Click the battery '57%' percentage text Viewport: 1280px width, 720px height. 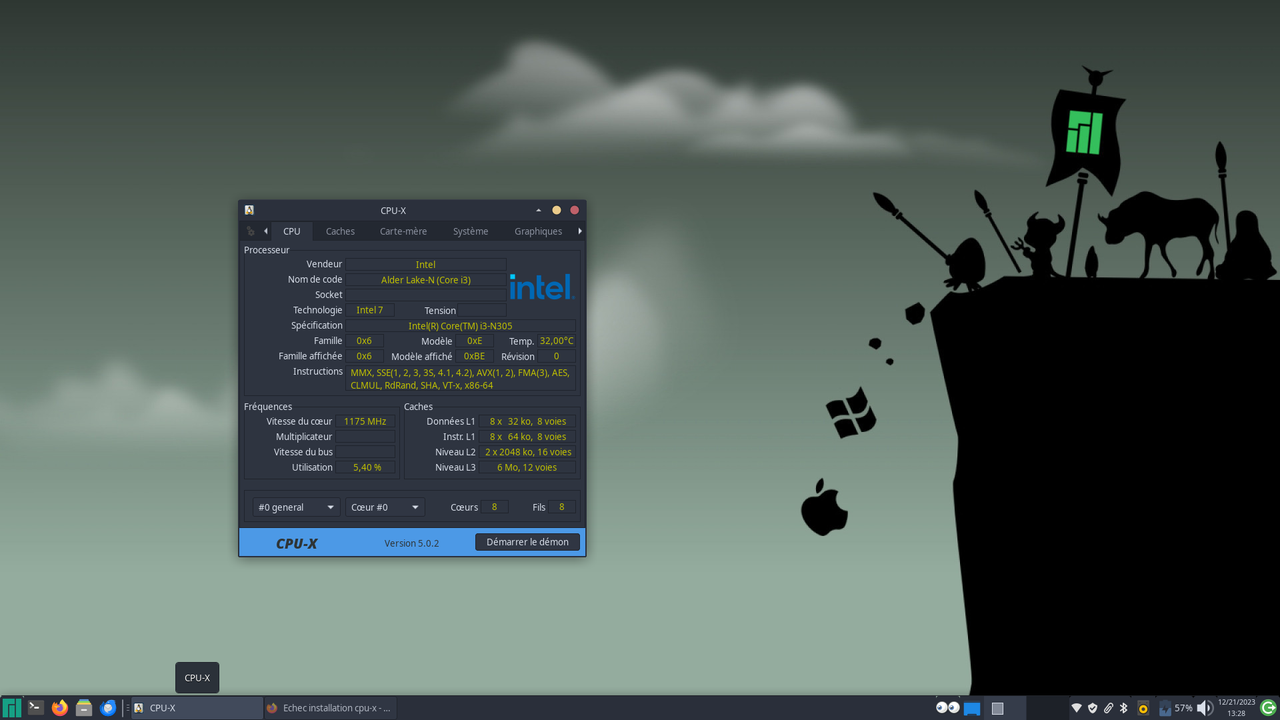1183,708
